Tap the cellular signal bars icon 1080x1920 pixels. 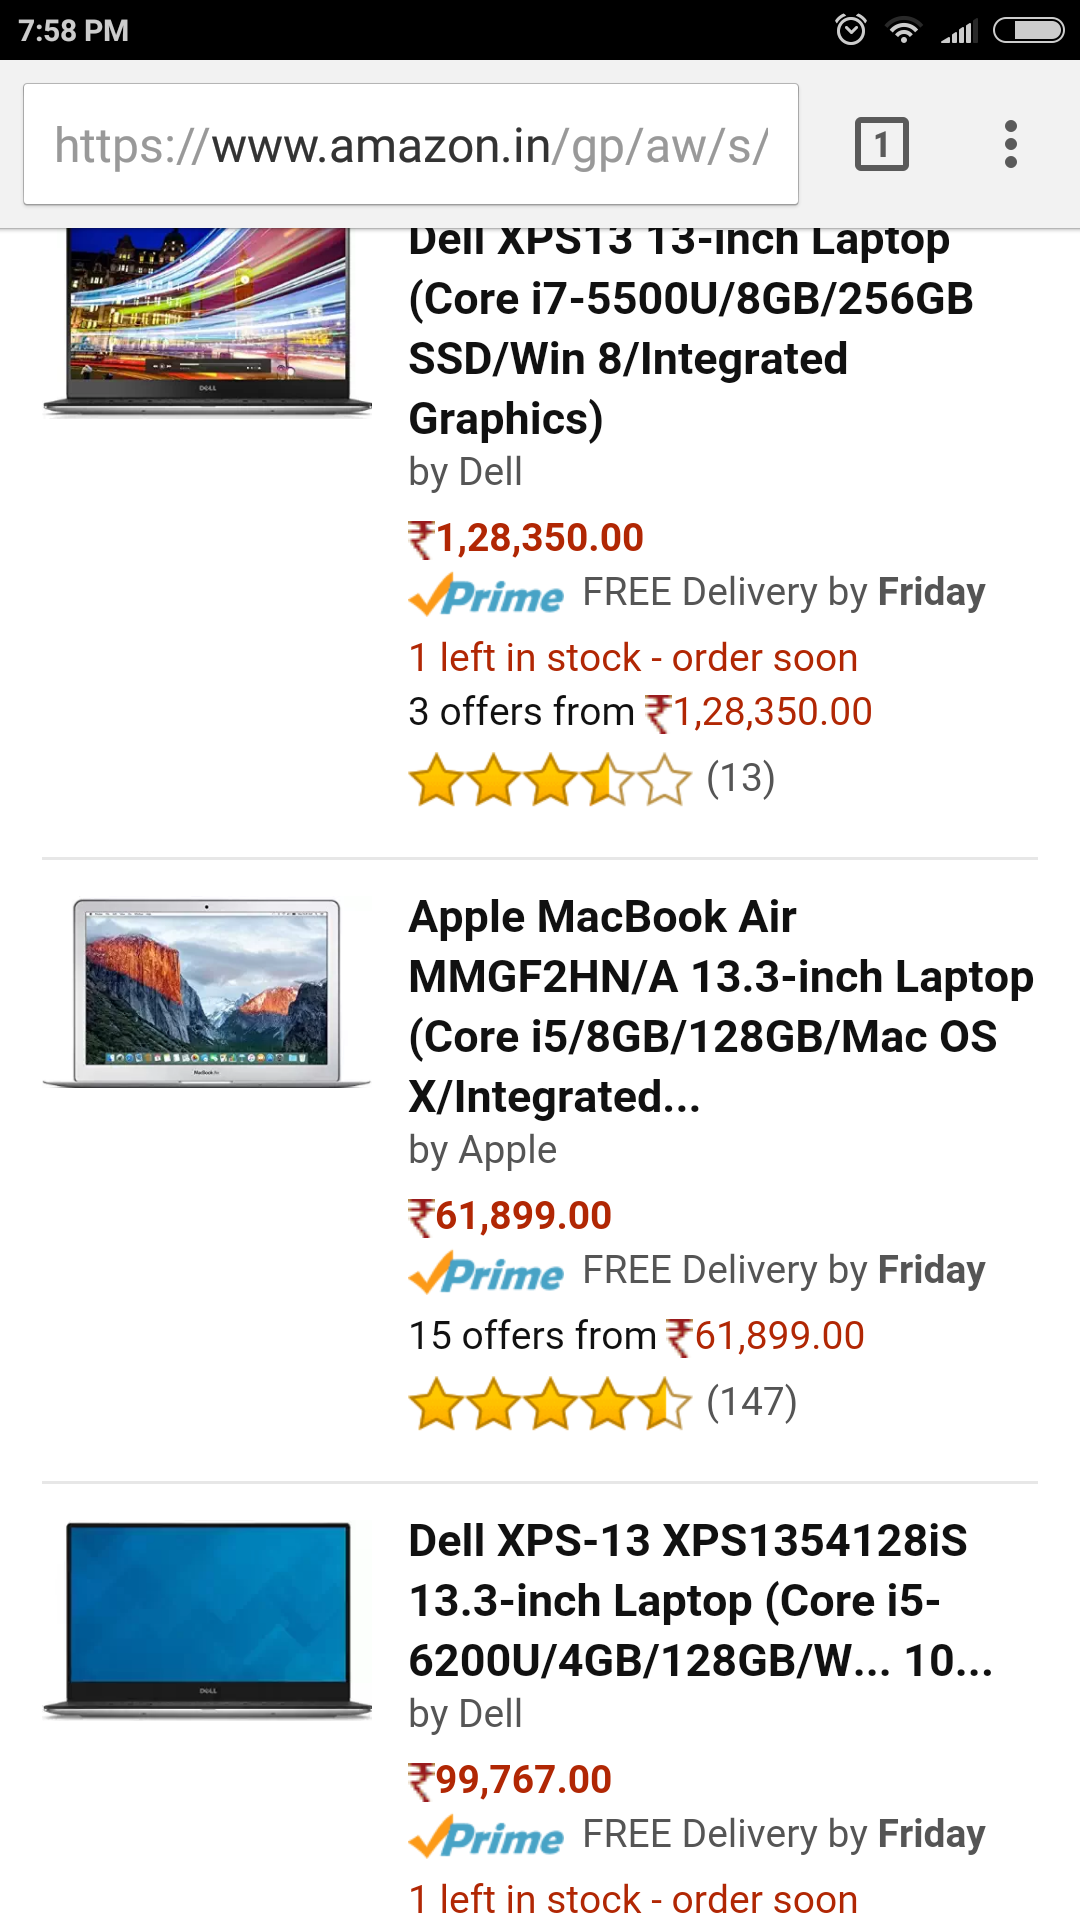pos(957,32)
